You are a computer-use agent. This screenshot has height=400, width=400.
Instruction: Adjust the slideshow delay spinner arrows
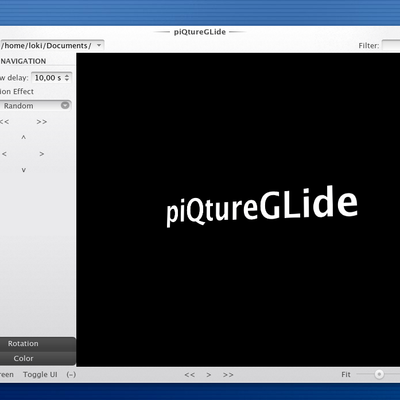click(x=67, y=78)
